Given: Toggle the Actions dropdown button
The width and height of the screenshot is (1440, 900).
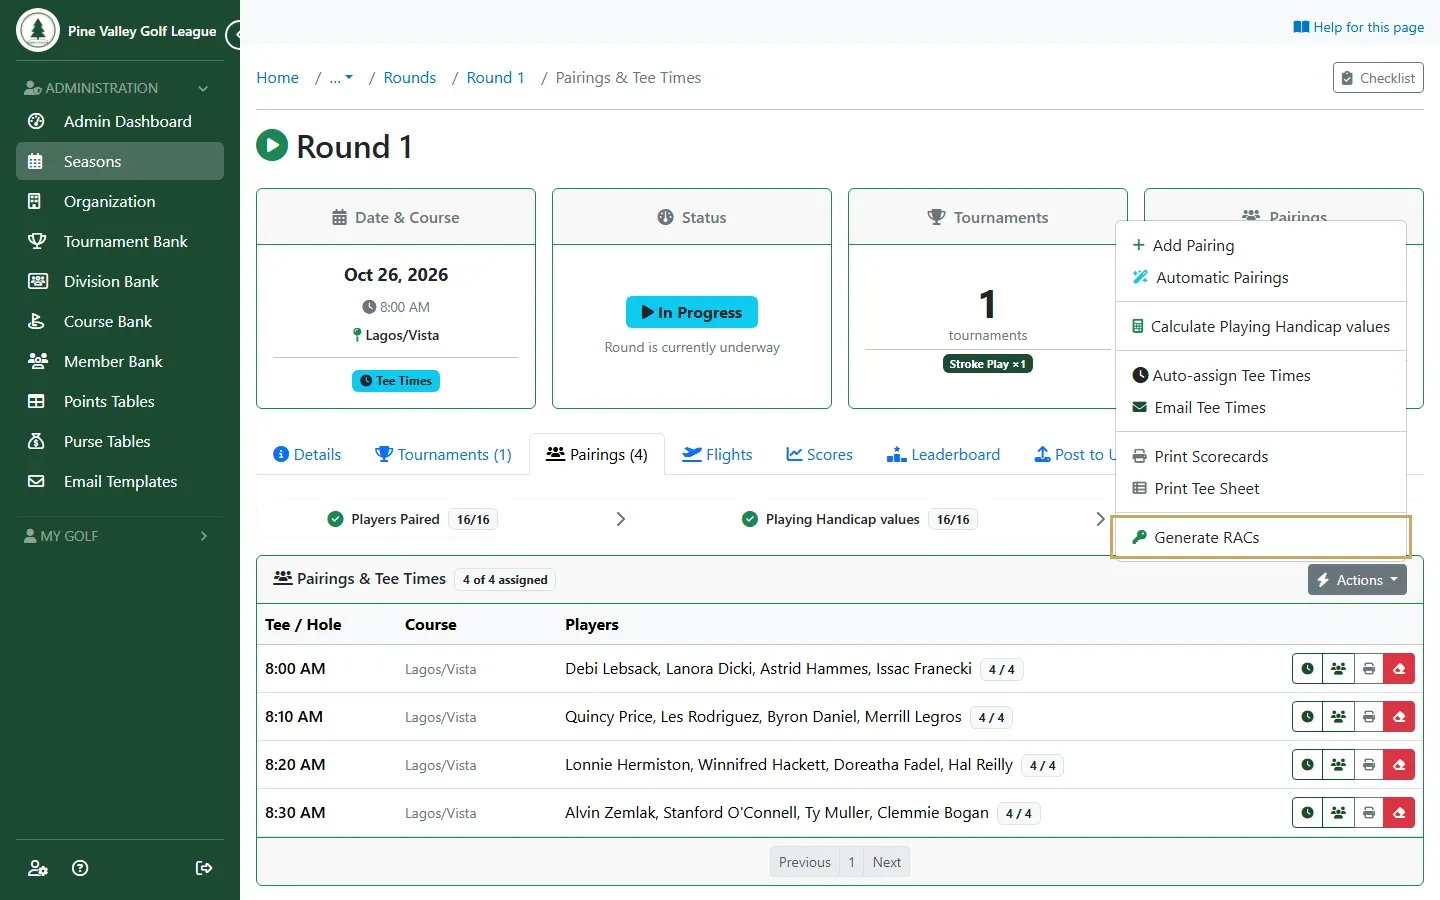Looking at the screenshot, I should point(1357,580).
